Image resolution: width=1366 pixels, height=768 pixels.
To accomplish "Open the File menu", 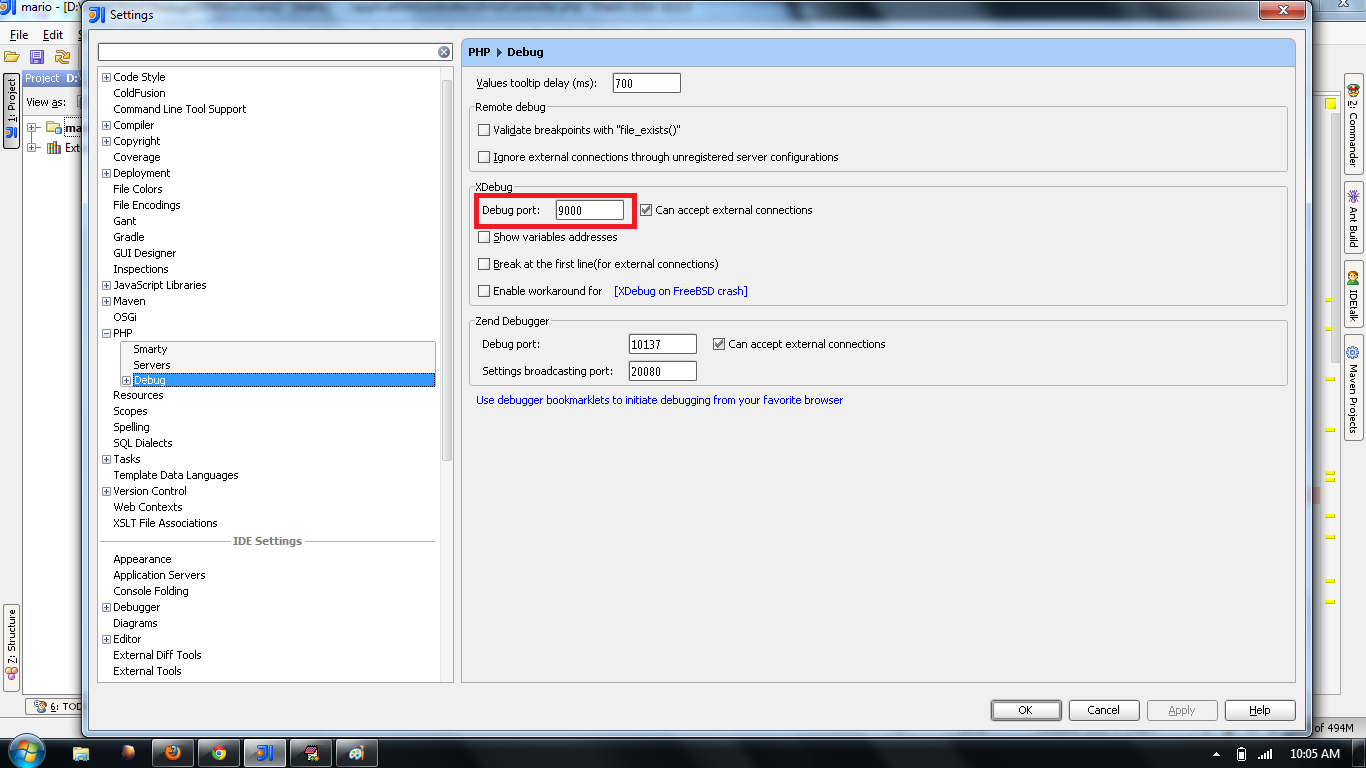I will [x=19, y=35].
